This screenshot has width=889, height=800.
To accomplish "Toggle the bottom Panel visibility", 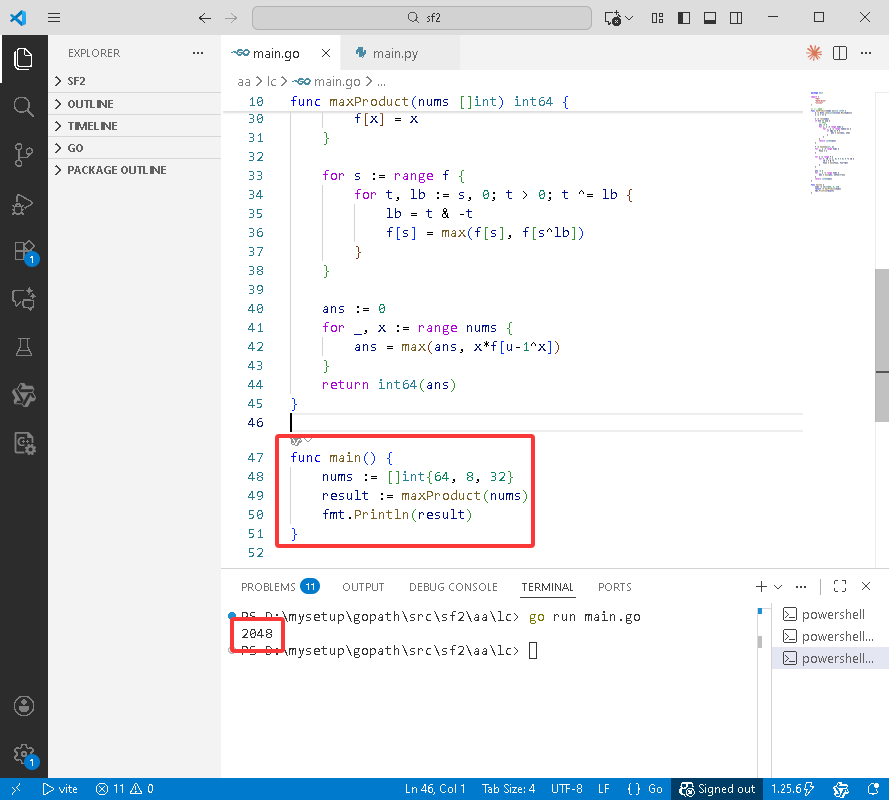I will point(710,18).
